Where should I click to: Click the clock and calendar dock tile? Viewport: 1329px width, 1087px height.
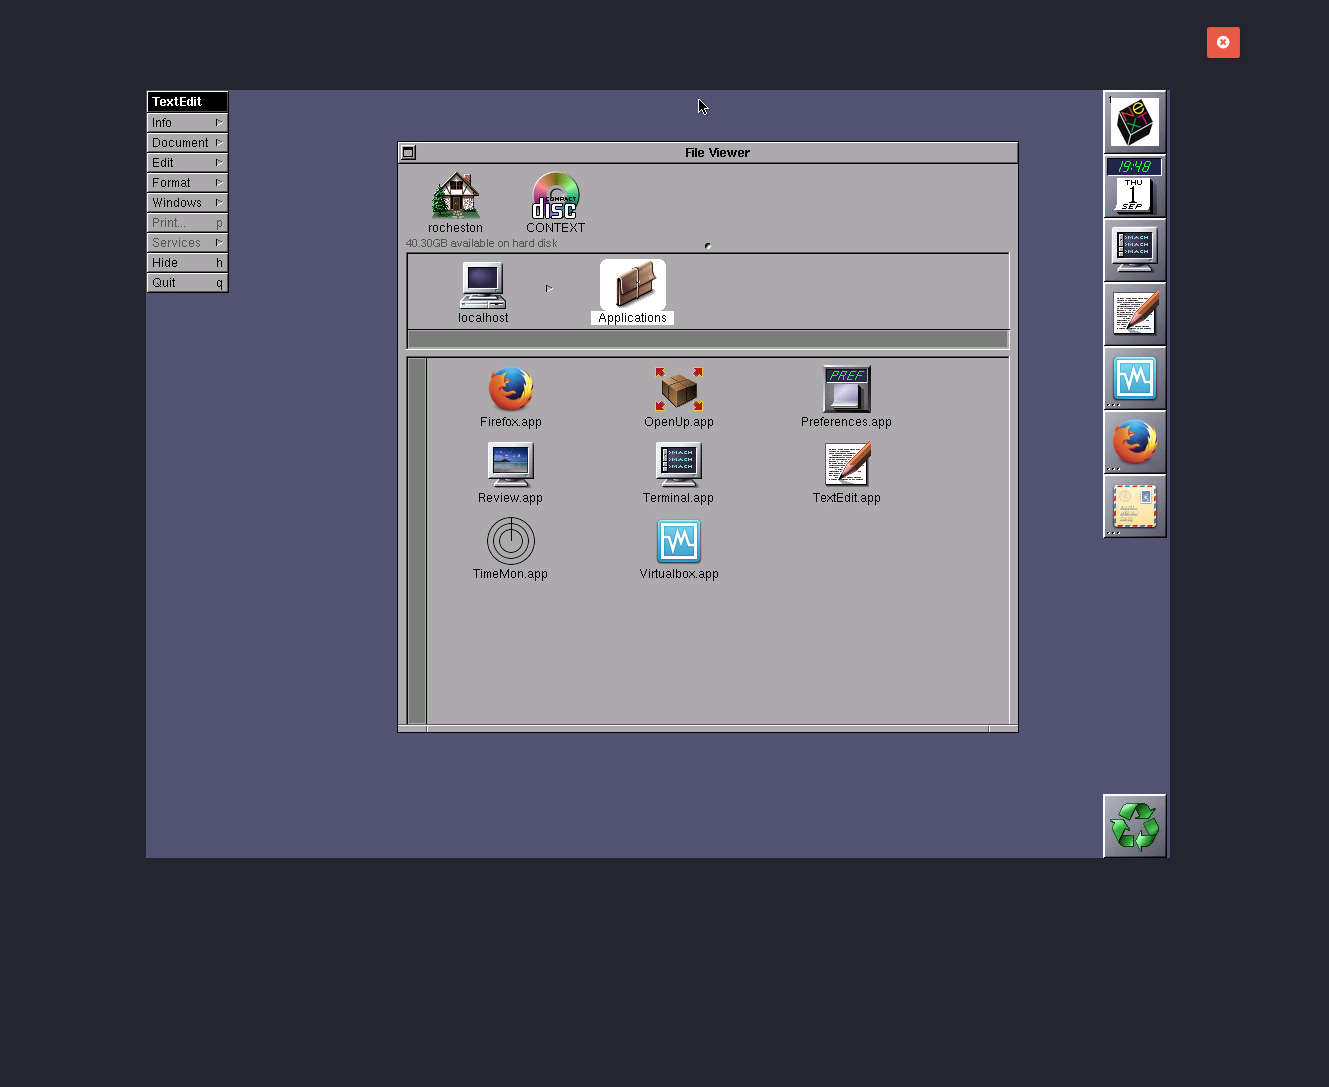[x=1134, y=186]
